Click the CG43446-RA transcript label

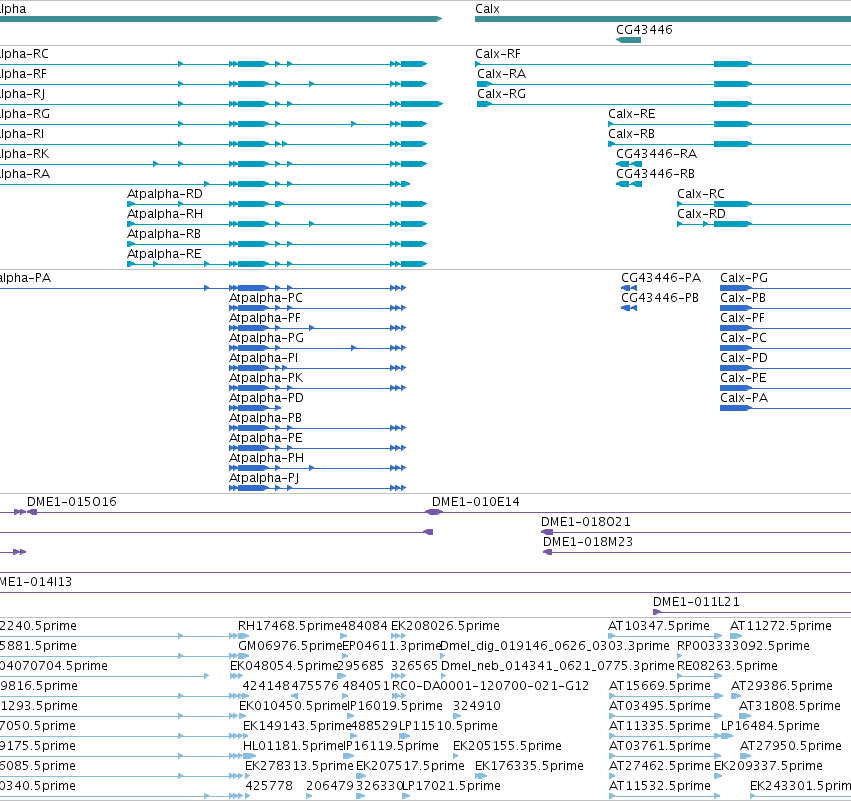656,154
